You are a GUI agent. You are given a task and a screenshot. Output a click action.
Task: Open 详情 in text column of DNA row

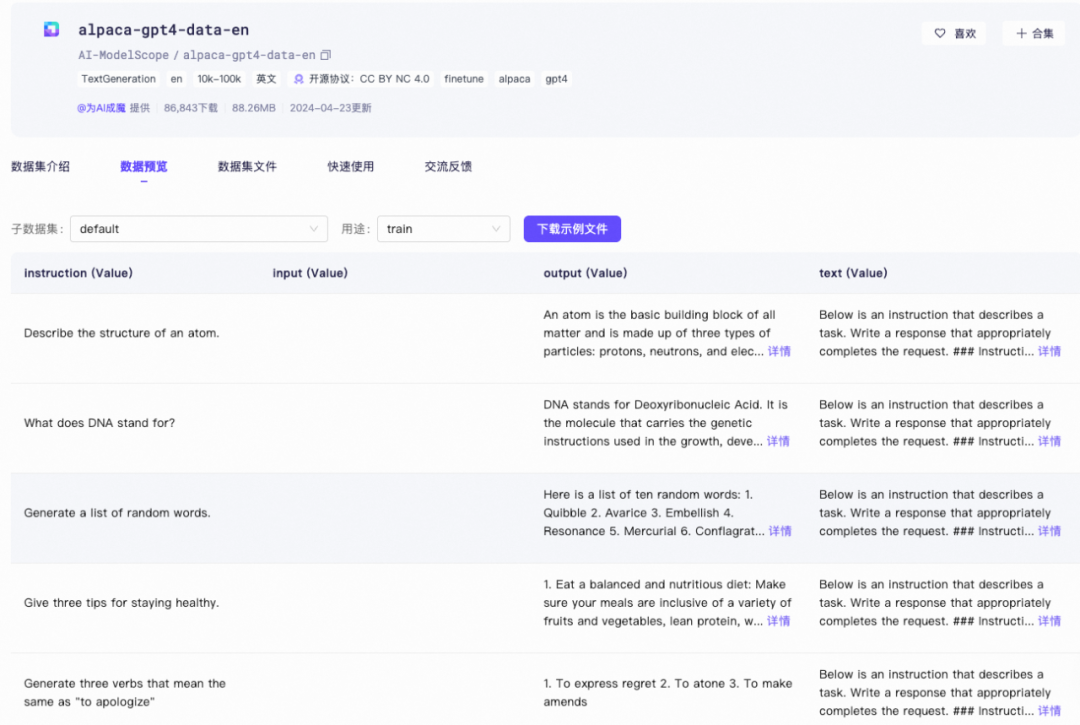1050,441
